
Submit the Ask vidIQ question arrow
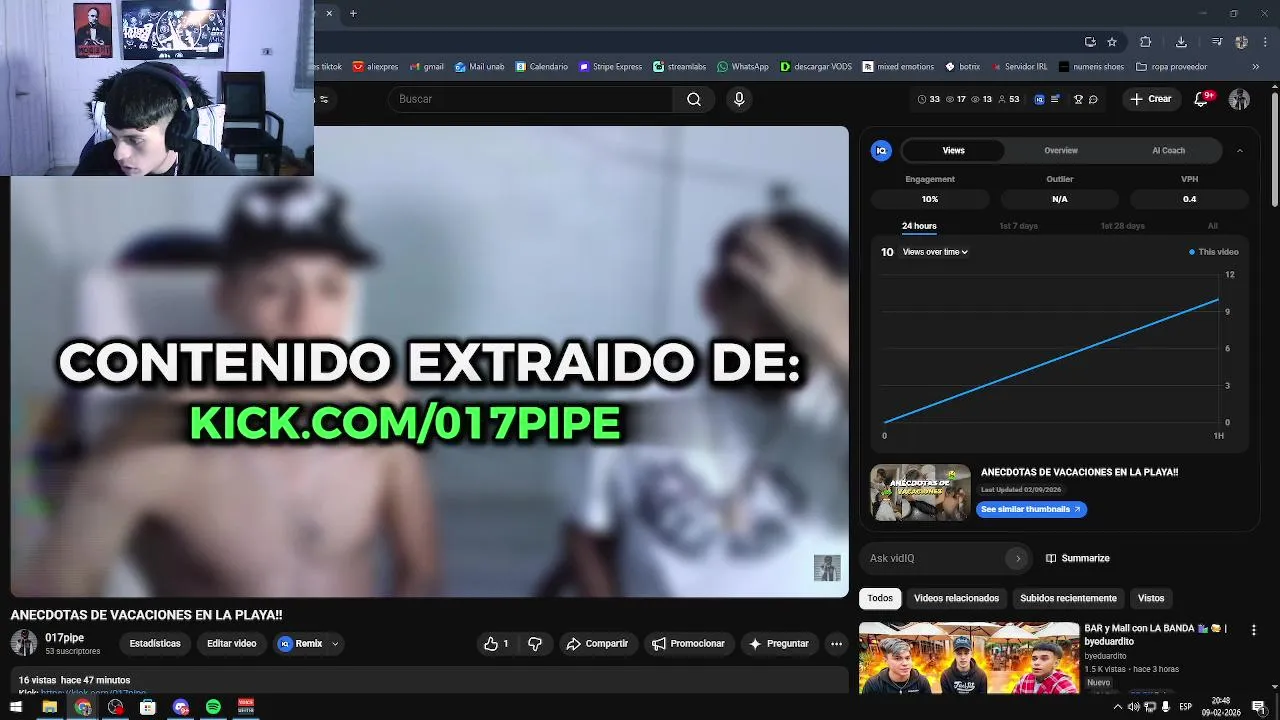[1018, 558]
